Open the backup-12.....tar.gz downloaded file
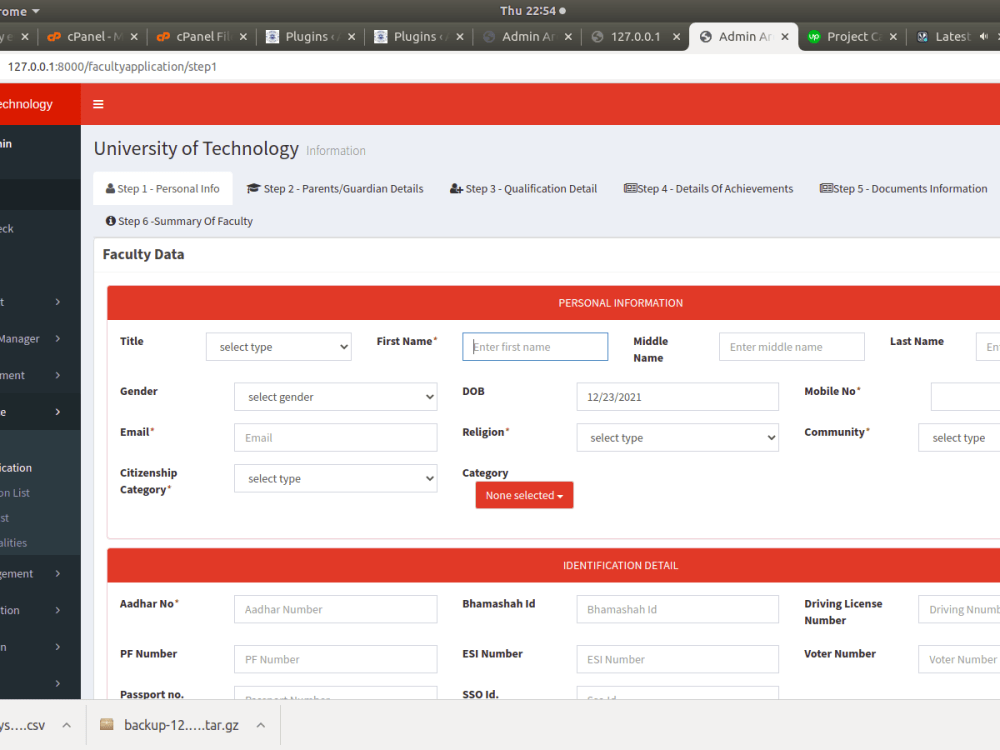This screenshot has height=750, width=1000. (x=181, y=725)
